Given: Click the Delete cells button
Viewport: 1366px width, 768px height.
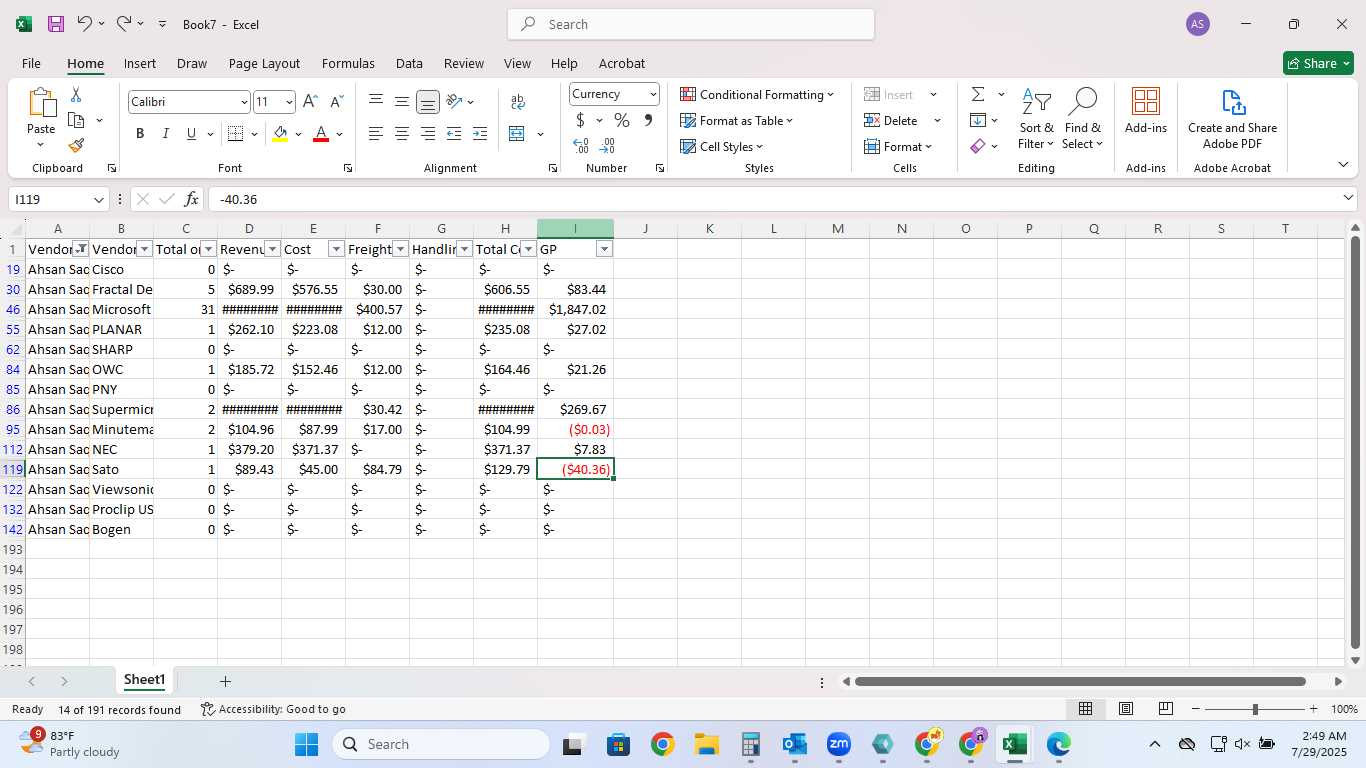Looking at the screenshot, I should click(891, 120).
